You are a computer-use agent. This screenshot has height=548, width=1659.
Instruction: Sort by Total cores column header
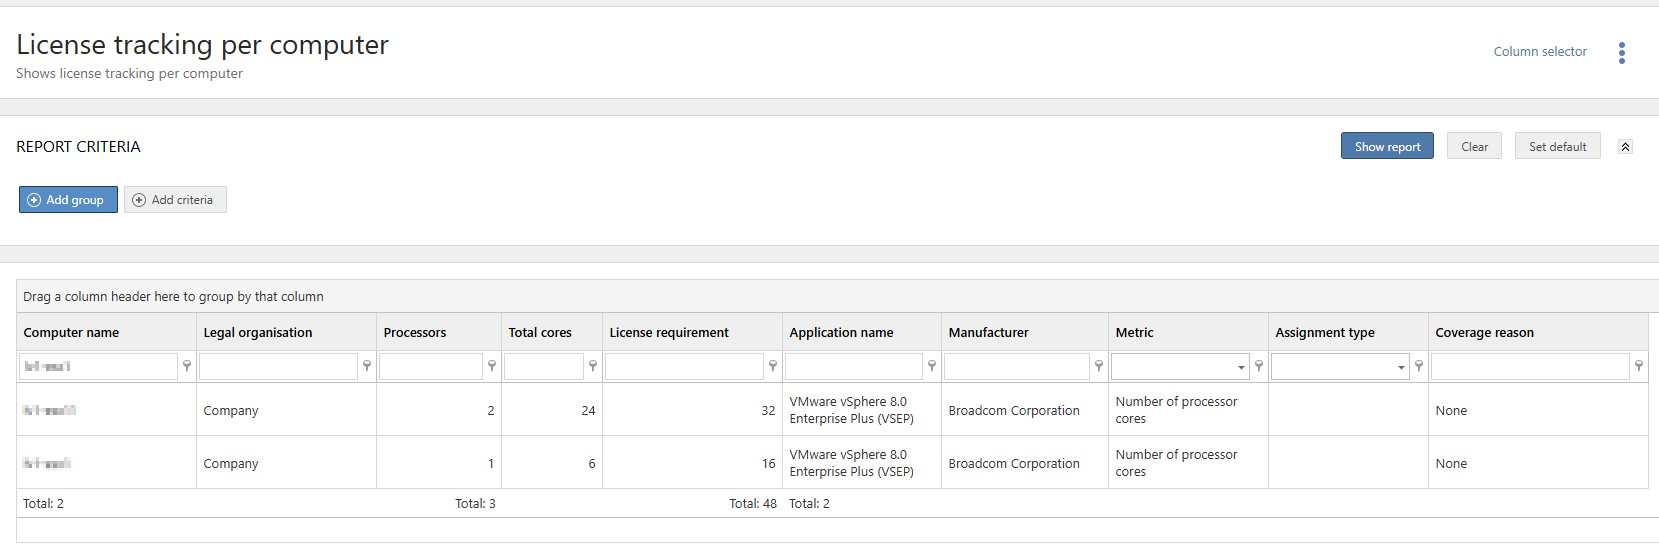pos(552,332)
